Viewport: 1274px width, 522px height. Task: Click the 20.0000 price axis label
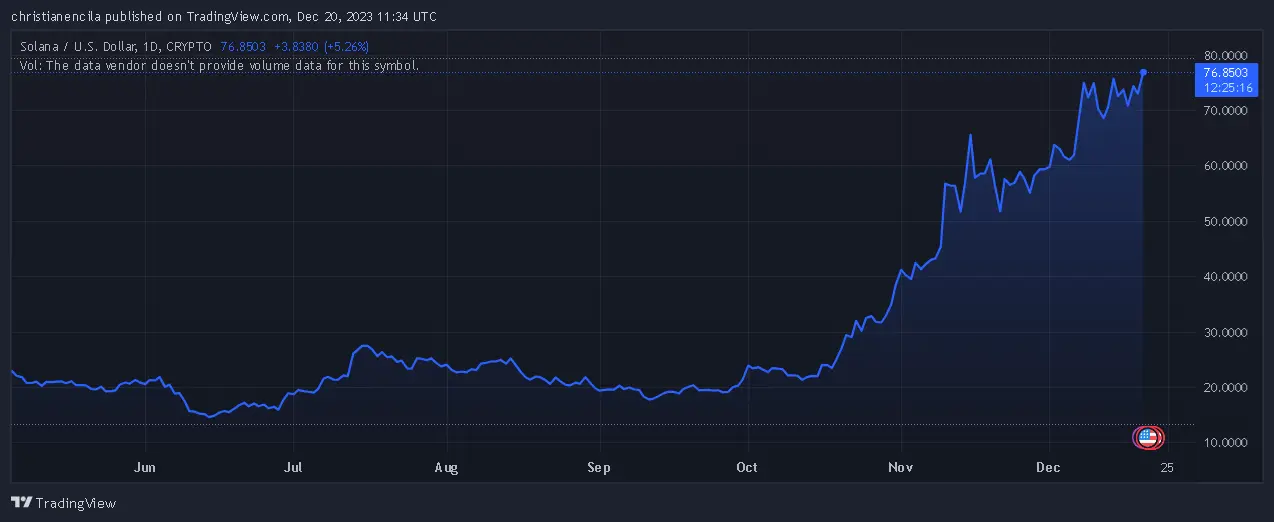[x=1225, y=387]
